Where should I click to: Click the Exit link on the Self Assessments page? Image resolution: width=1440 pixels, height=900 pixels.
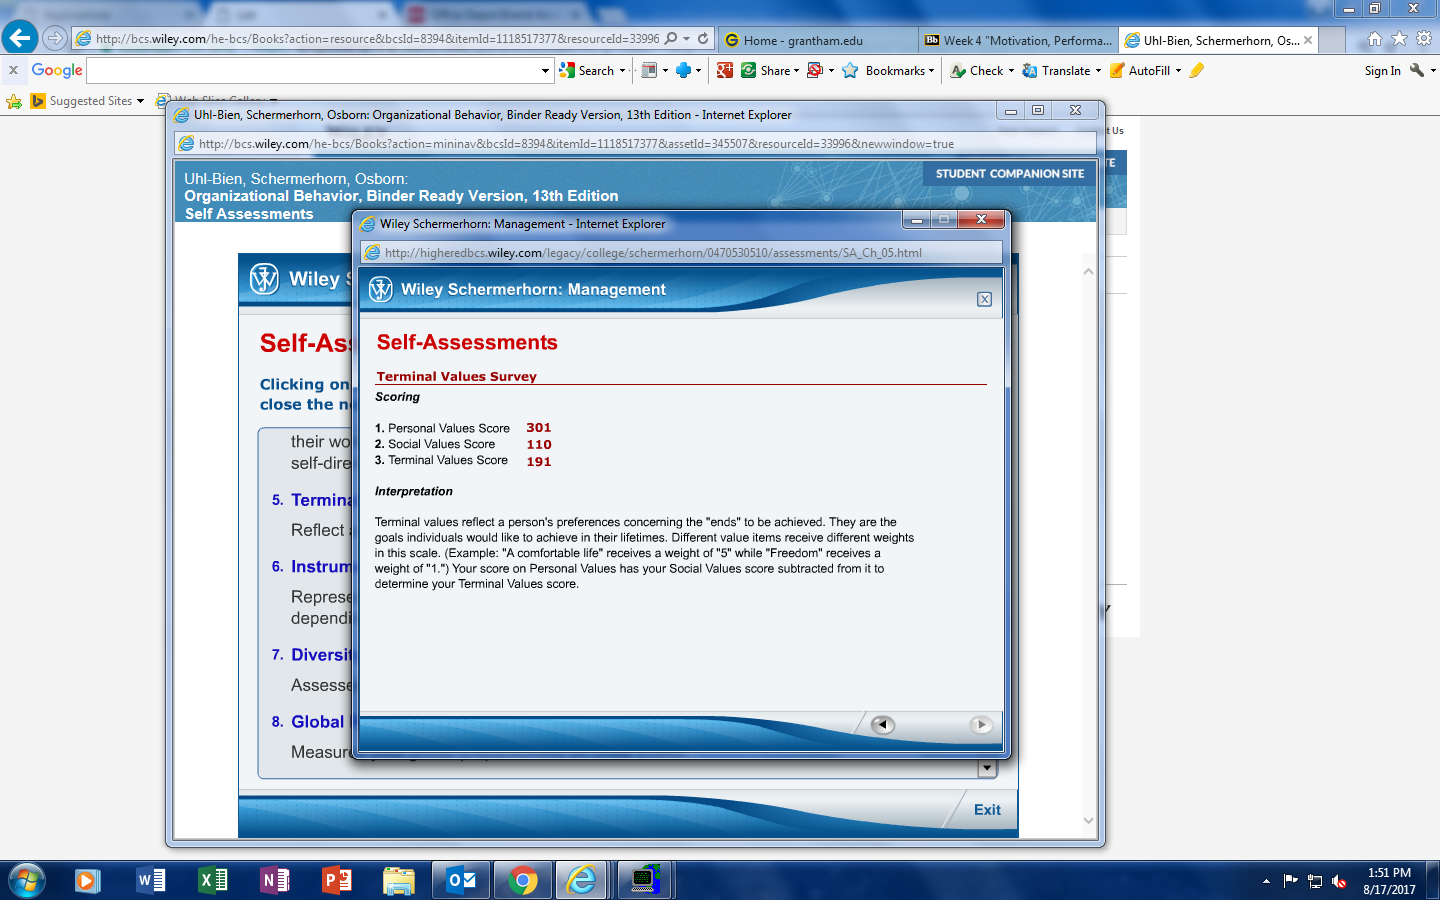pos(987,810)
